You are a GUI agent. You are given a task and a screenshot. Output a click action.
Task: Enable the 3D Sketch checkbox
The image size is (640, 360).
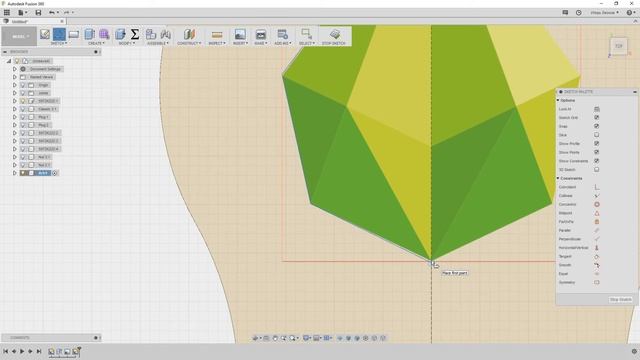[x=596, y=169]
